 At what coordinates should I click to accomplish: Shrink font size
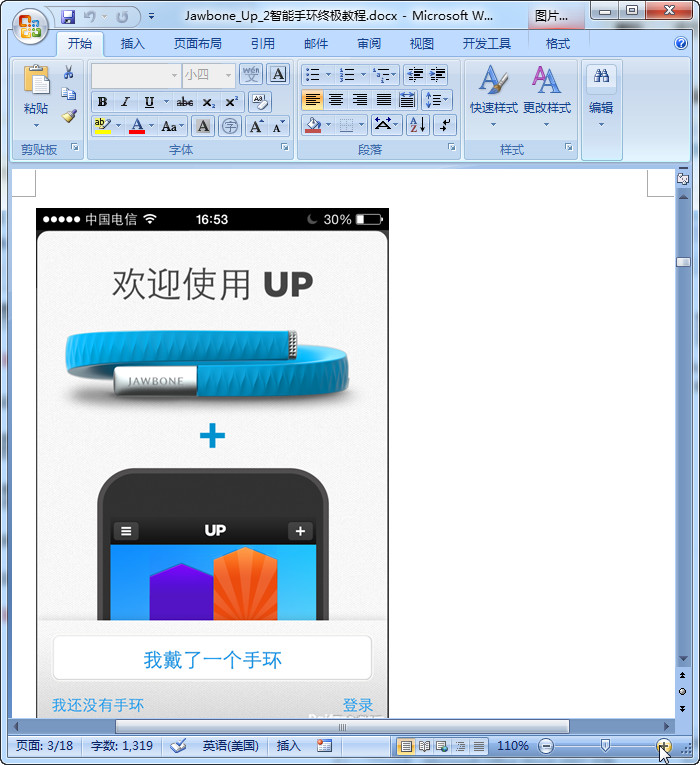pos(279,127)
